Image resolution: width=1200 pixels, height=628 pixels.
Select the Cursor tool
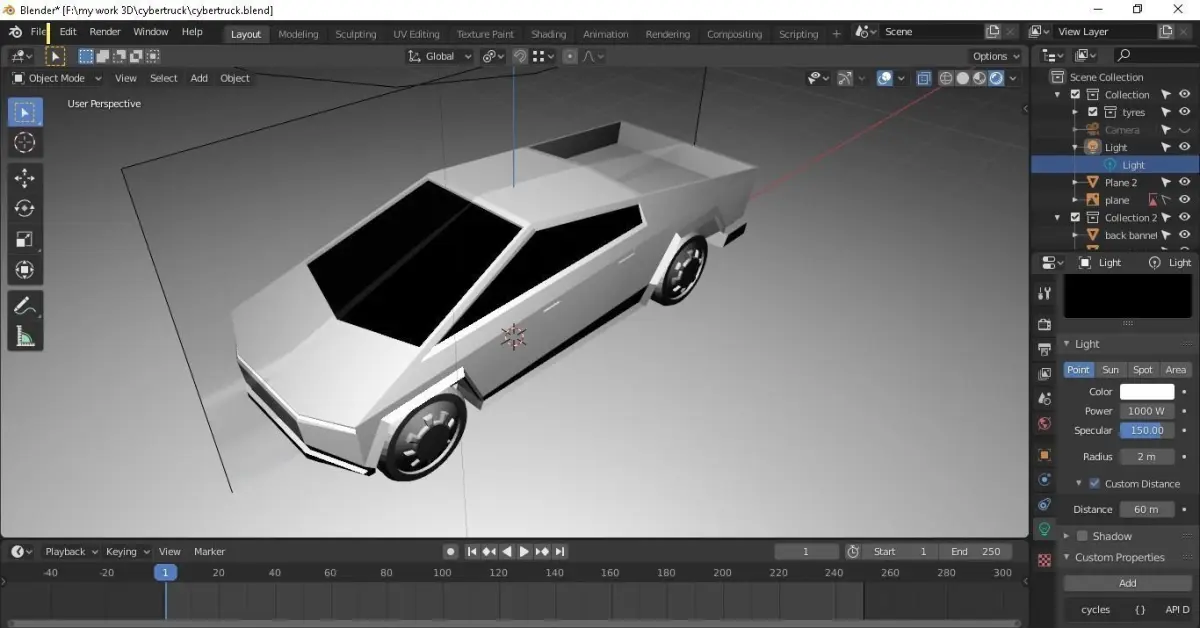[x=25, y=143]
